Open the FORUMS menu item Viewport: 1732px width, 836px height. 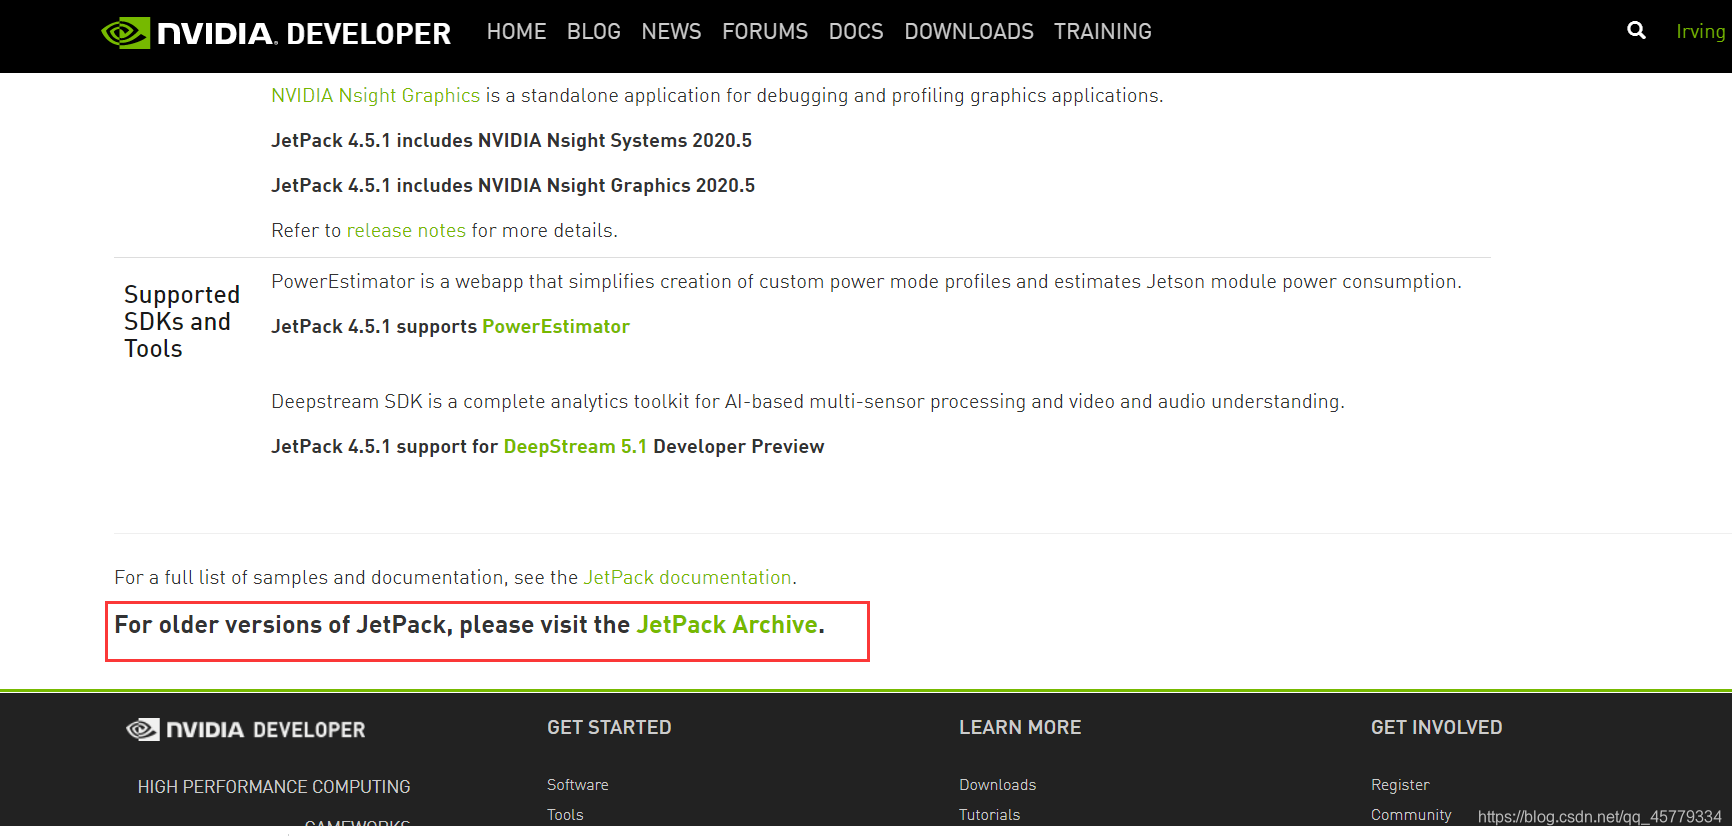click(765, 32)
